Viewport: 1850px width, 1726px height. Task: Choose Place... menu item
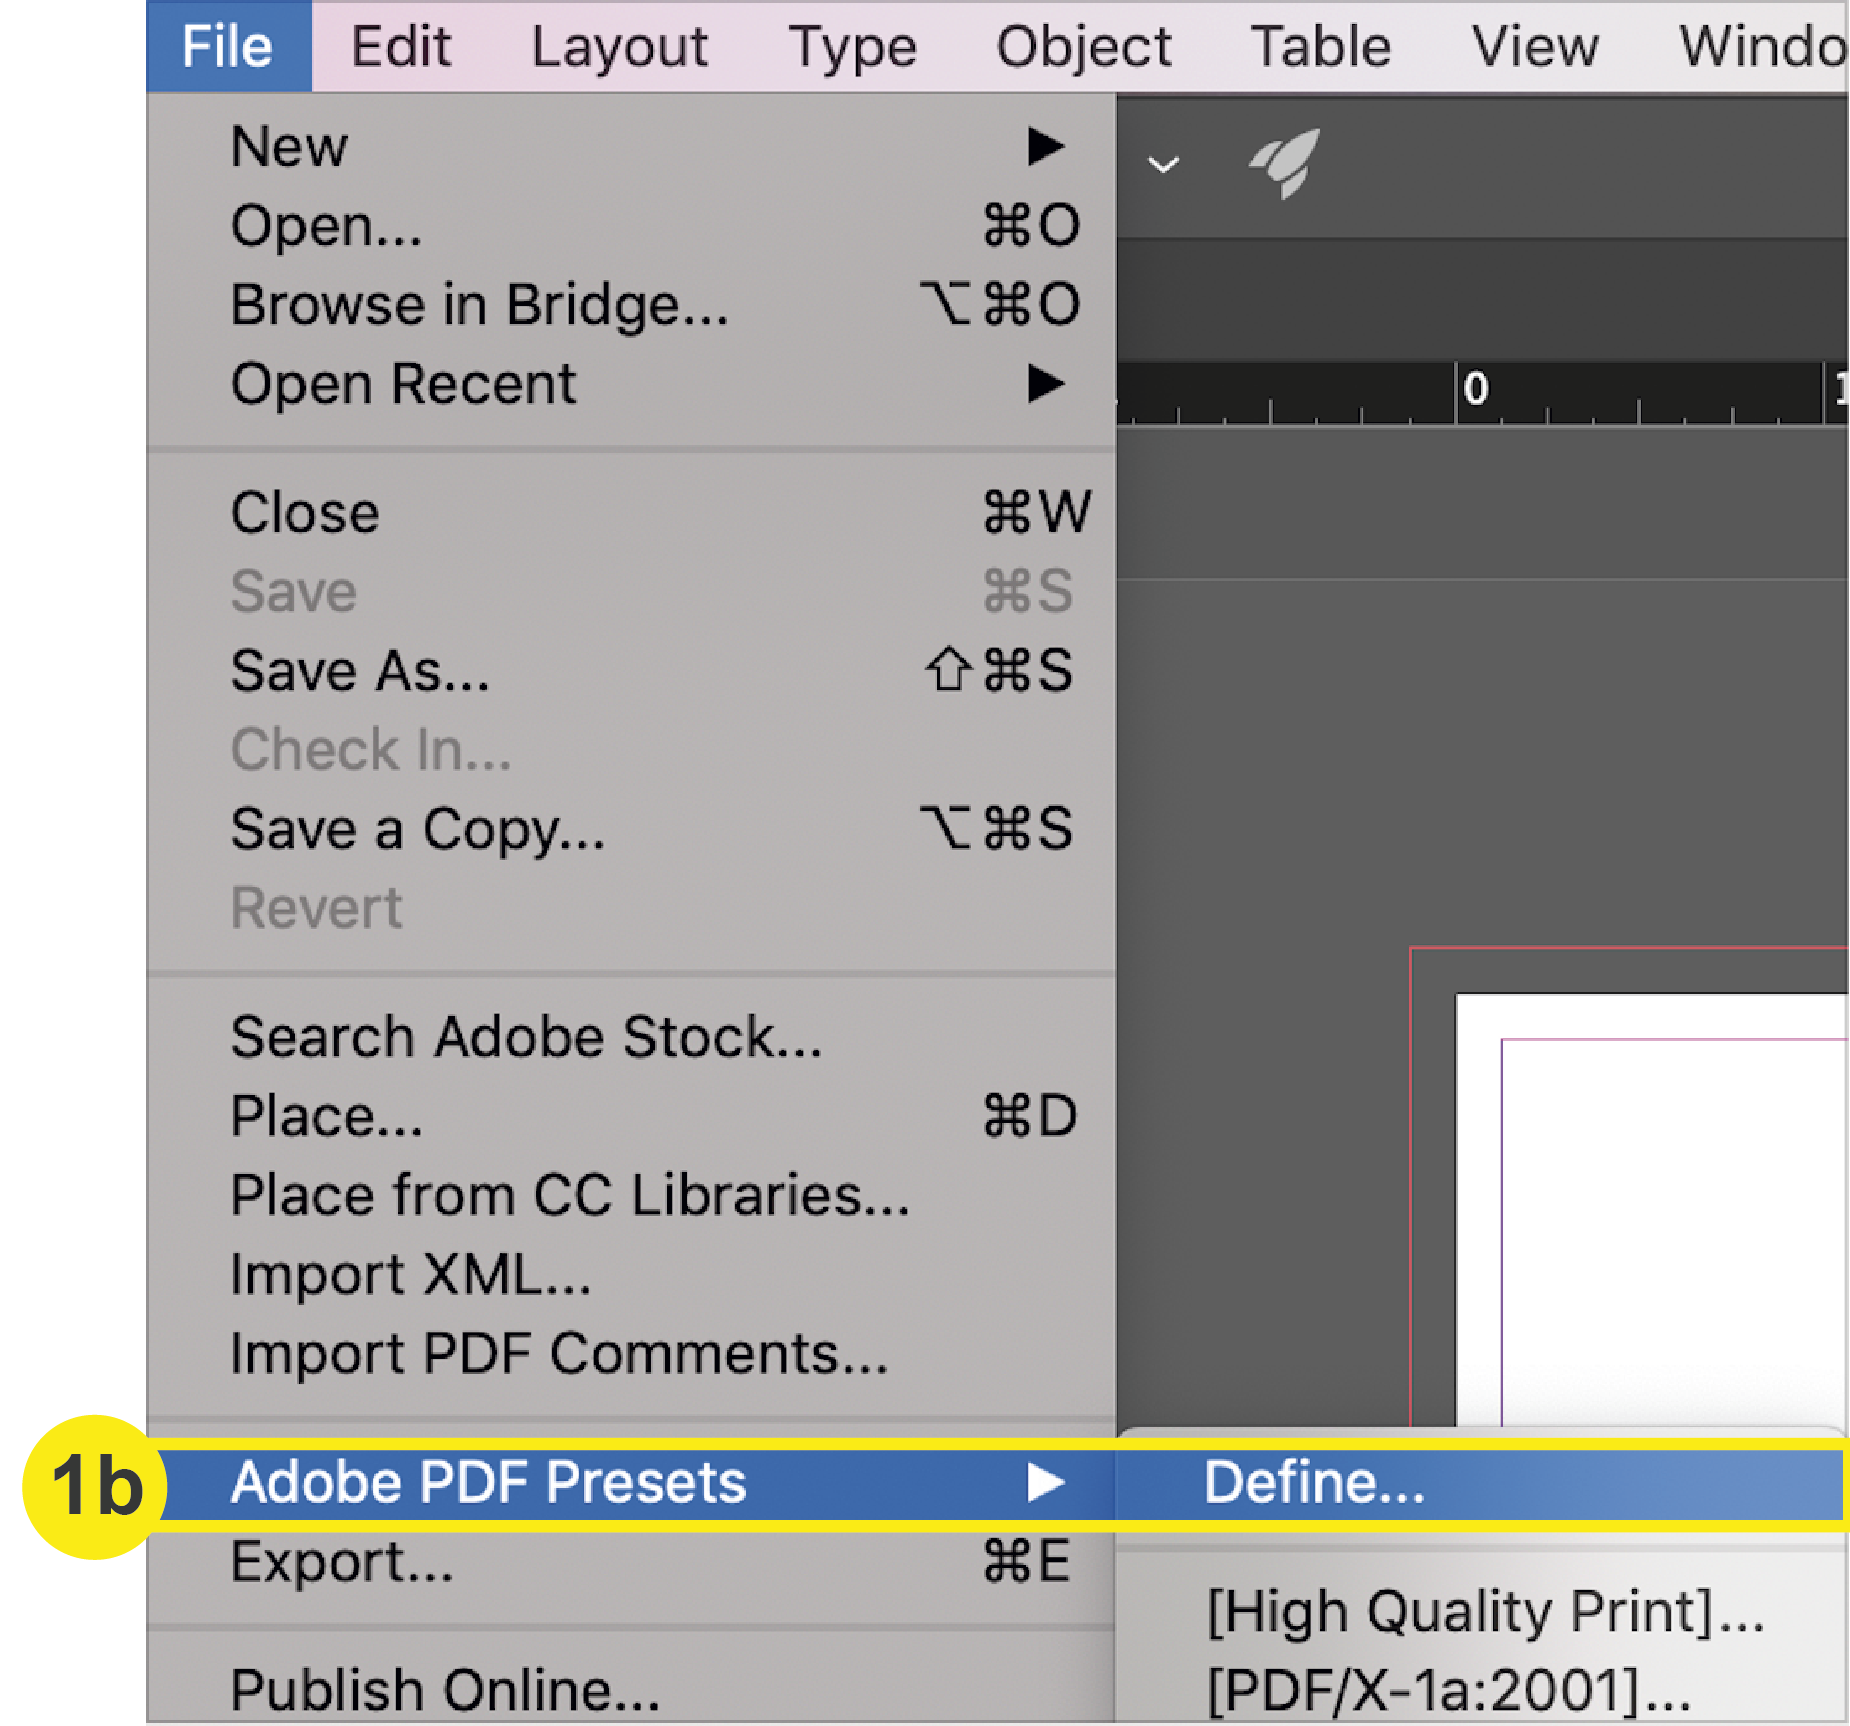click(x=631, y=1116)
